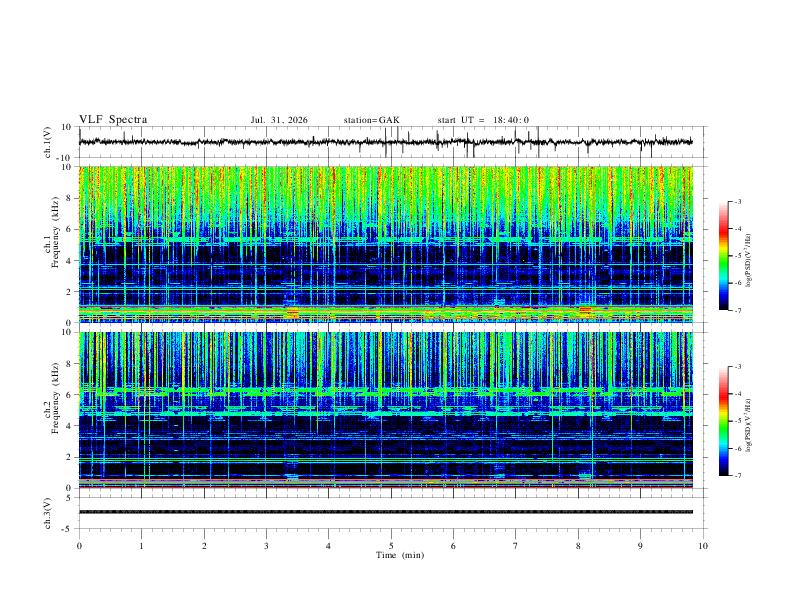Image resolution: width=792 pixels, height=612 pixels.
Task: Click the time axis tick labeled 5
Action: tap(391, 546)
